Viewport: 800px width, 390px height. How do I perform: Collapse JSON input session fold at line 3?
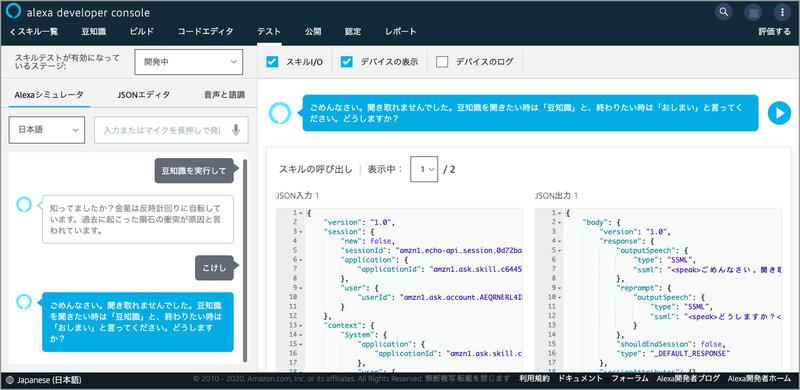(301, 231)
